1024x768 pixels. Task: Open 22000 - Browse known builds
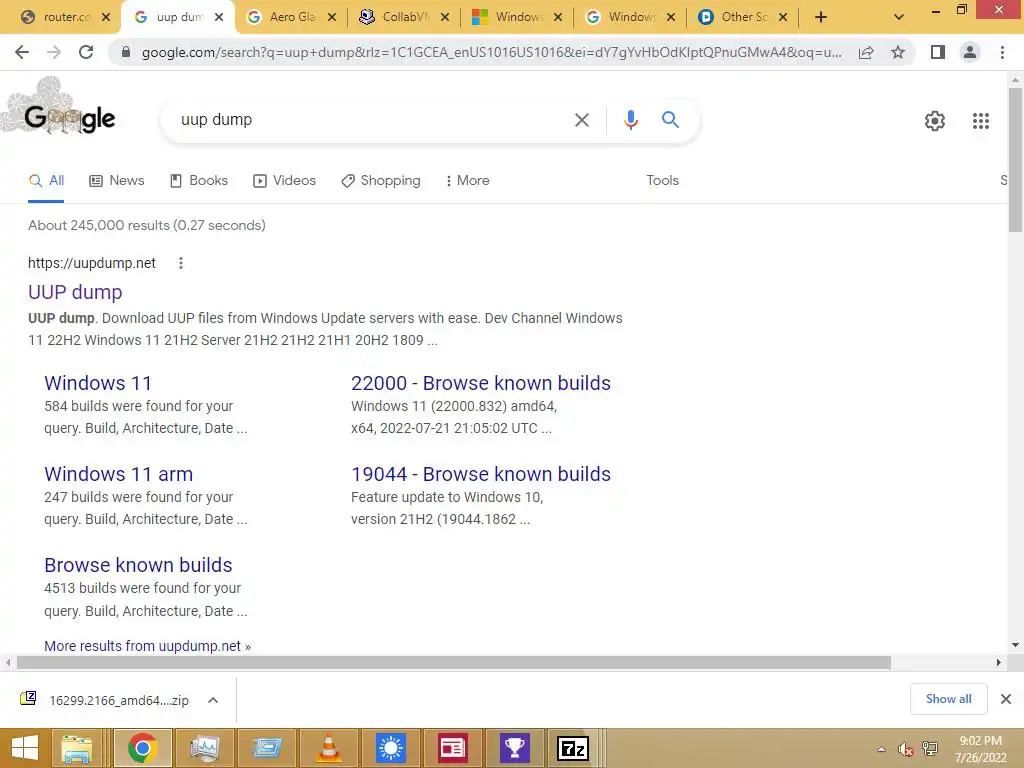pos(481,383)
